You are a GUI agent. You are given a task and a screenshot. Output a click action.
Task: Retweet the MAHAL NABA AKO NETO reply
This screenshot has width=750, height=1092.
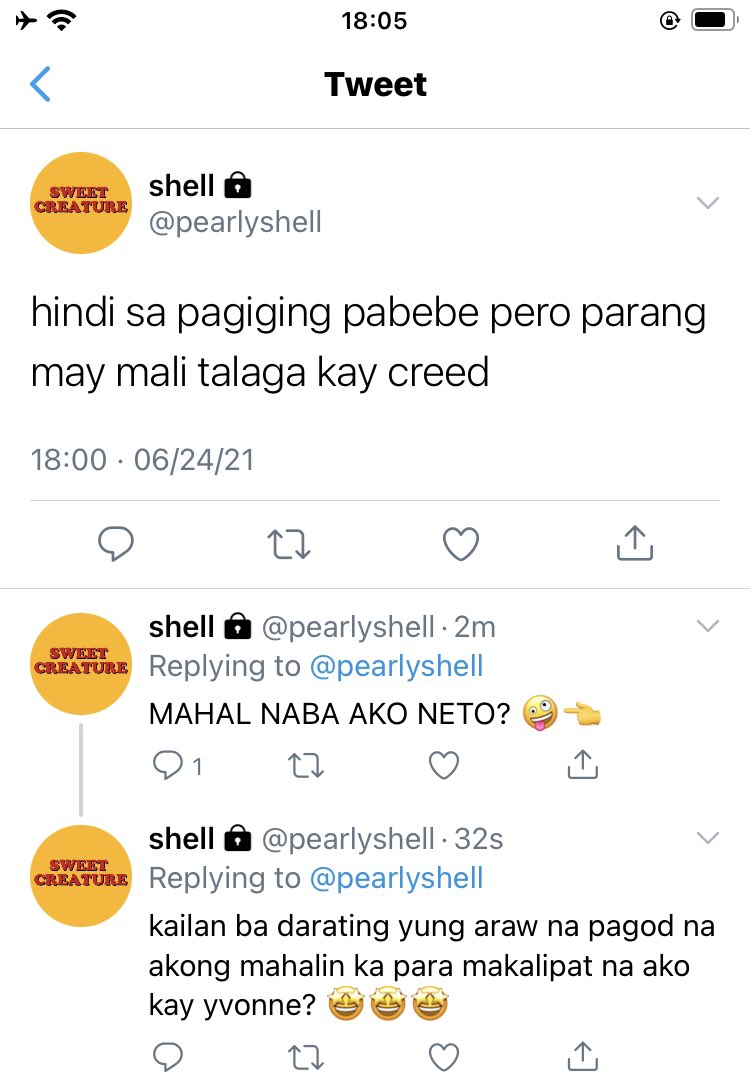[x=306, y=766]
